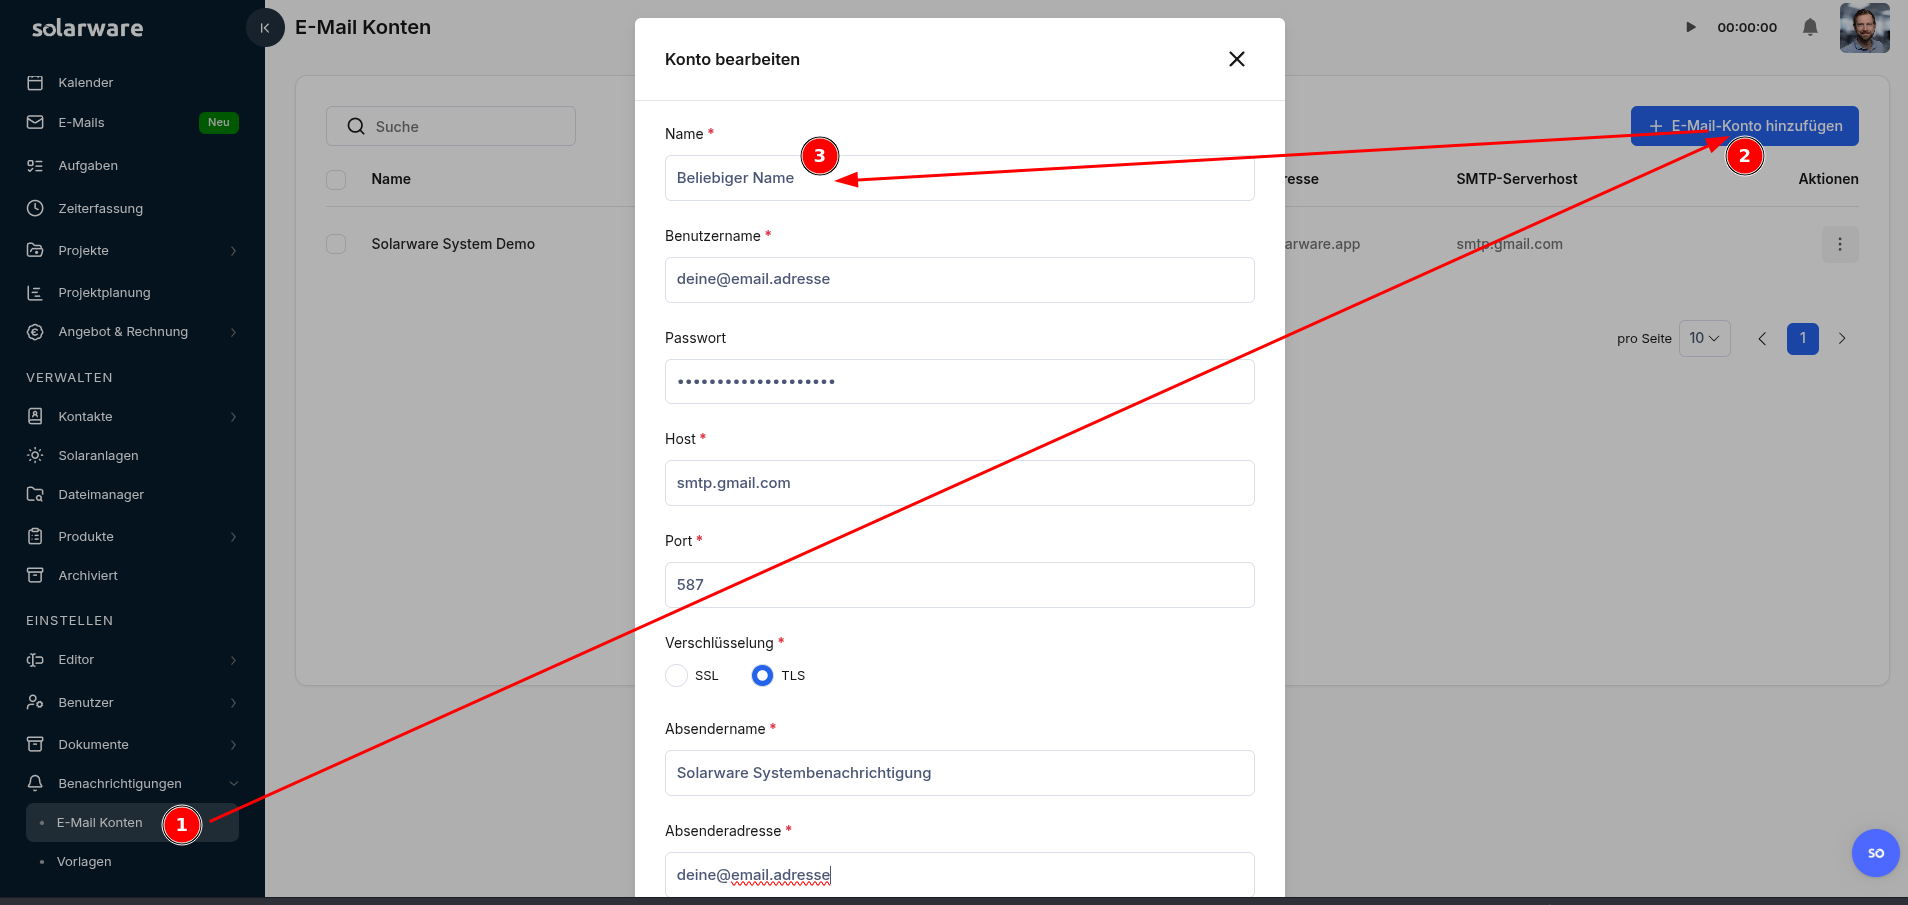This screenshot has width=1908, height=905.
Task: Click the Neu badge next to E-Mails
Action: point(219,122)
